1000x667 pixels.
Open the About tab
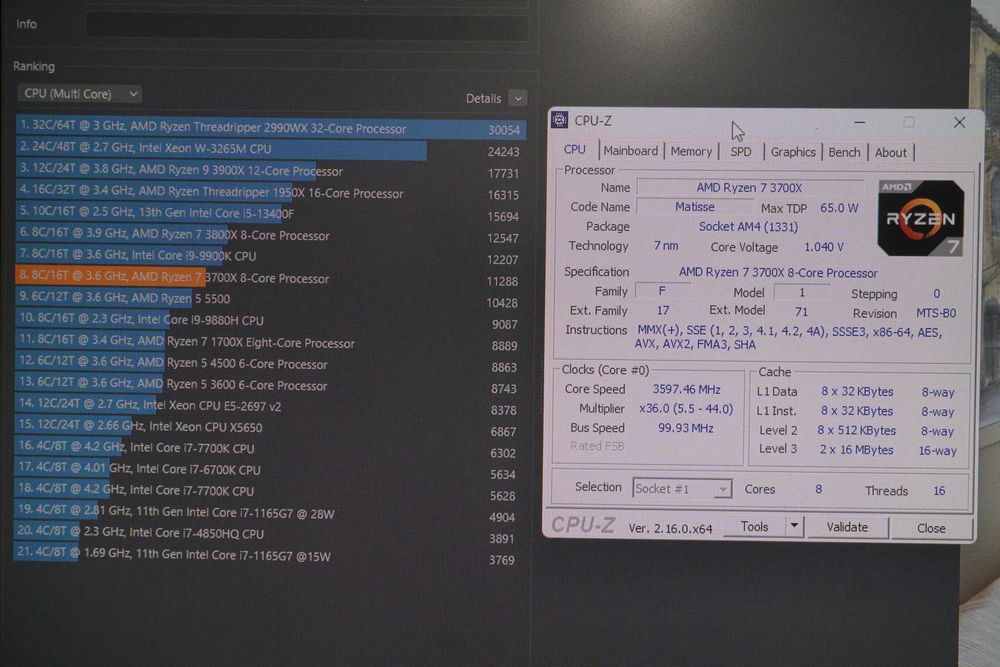(890, 152)
